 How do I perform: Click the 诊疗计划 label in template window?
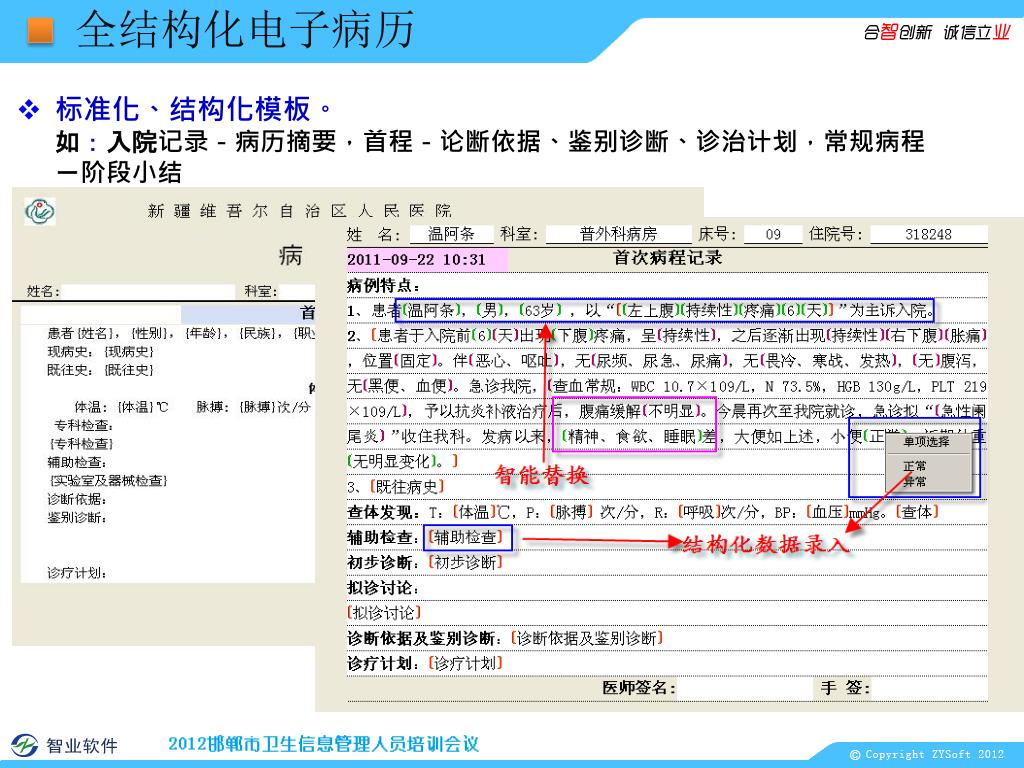coord(76,573)
